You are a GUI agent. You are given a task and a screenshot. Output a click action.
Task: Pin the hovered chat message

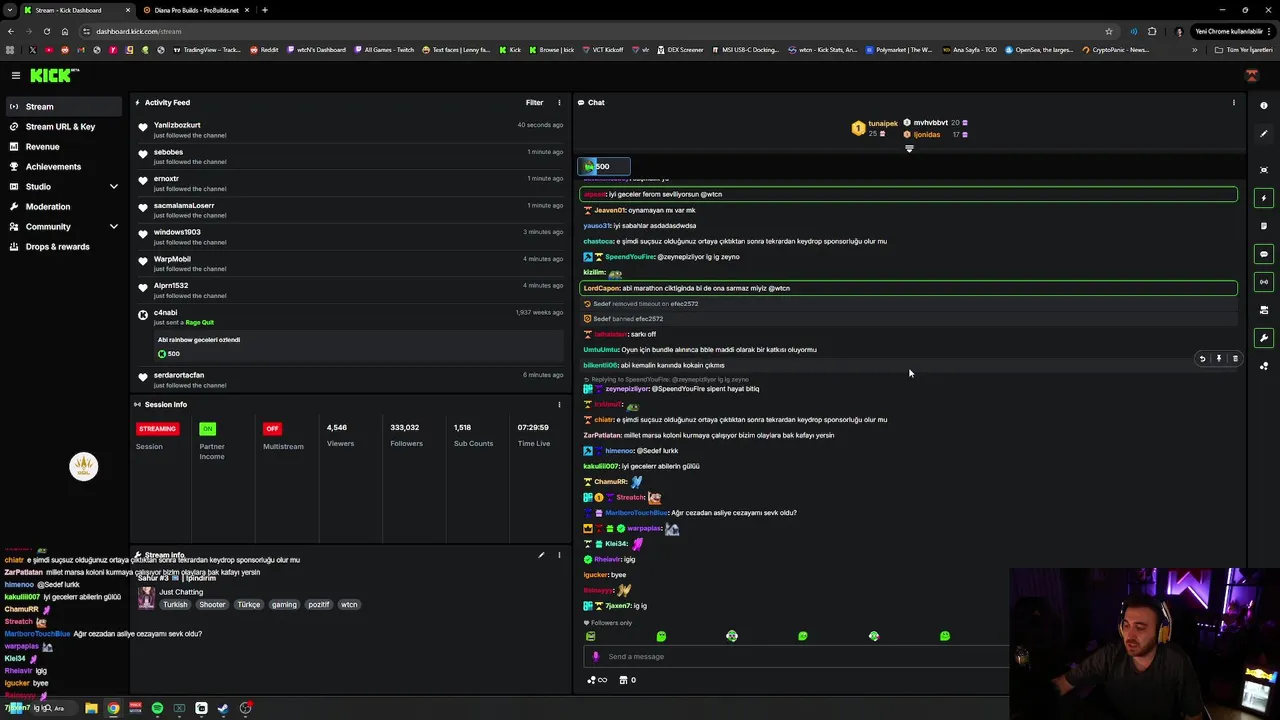click(x=1218, y=358)
